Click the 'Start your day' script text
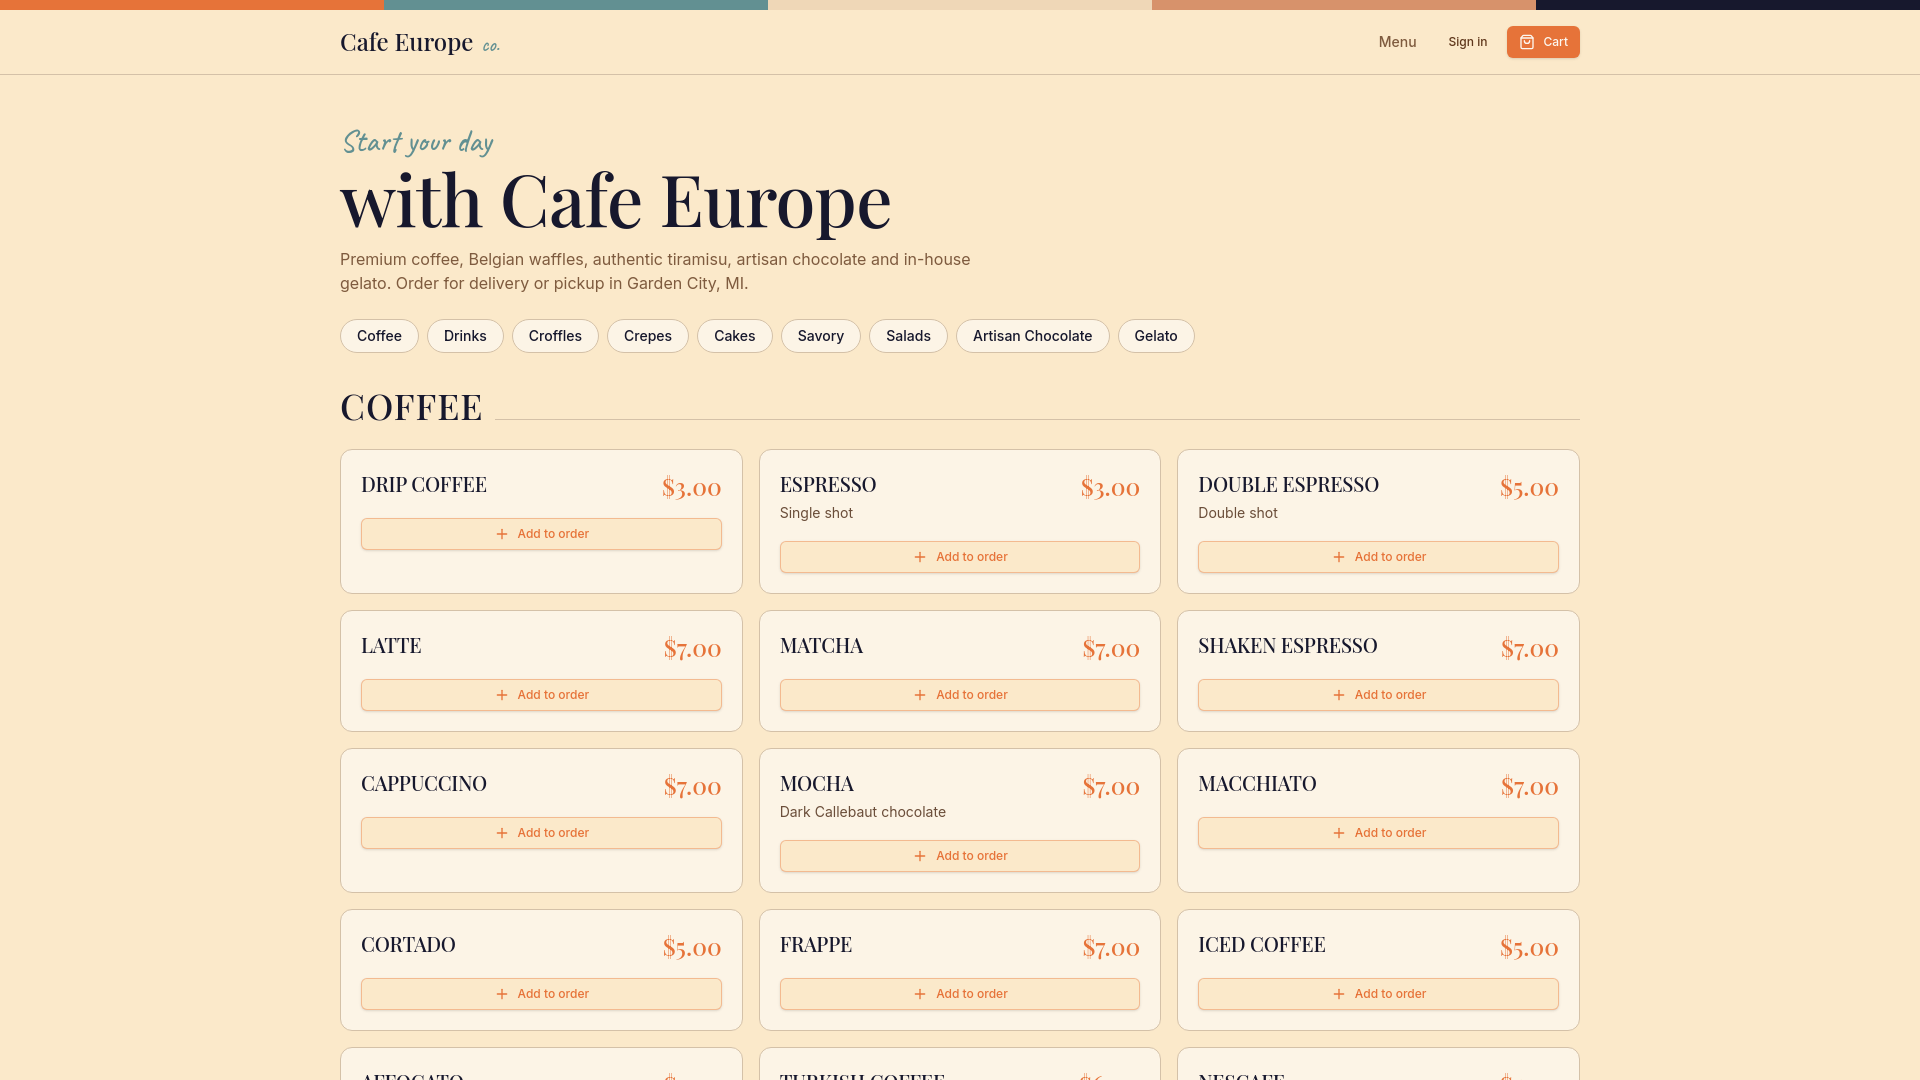The width and height of the screenshot is (1920, 1080). [418, 142]
